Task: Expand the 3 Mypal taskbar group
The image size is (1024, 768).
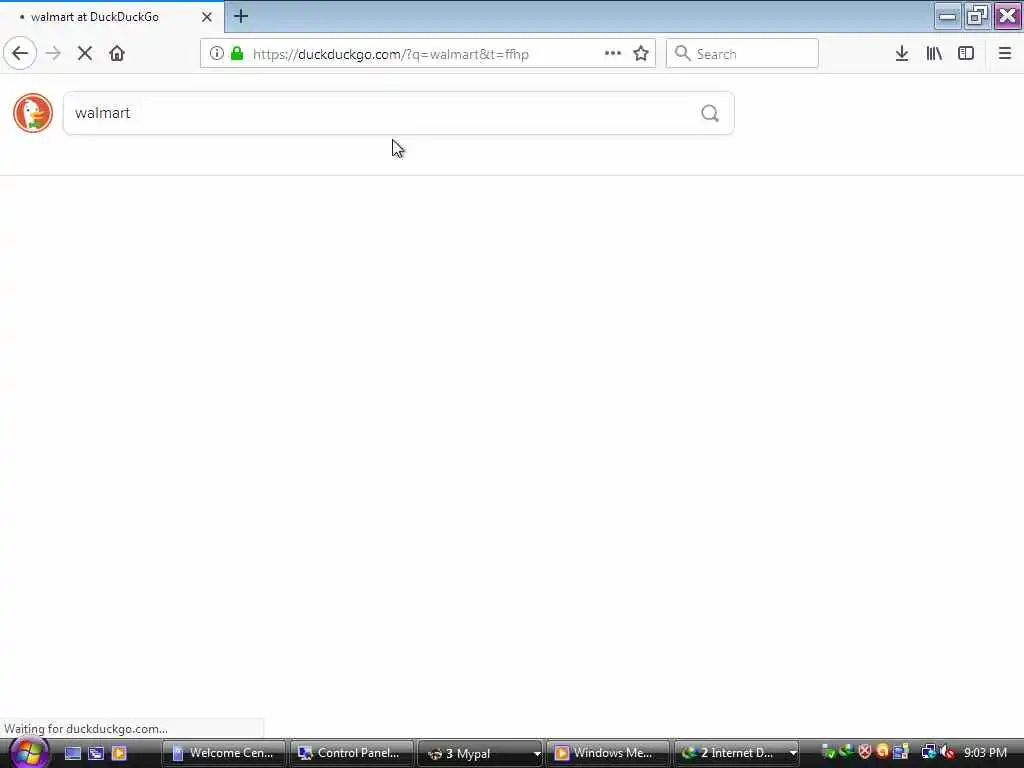Action: tap(481, 753)
